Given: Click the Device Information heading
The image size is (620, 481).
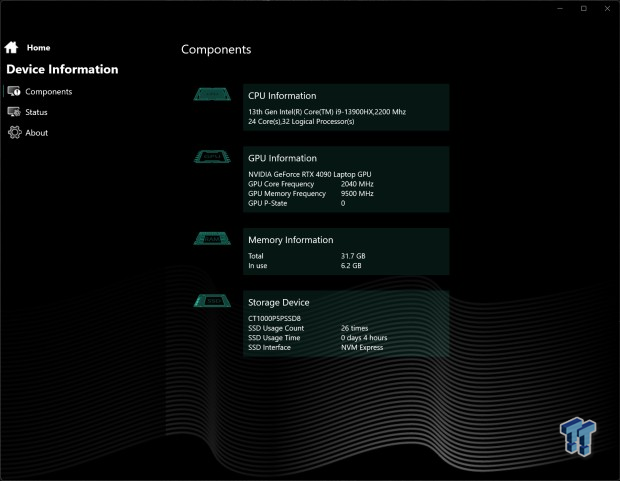Looking at the screenshot, I should (62, 70).
